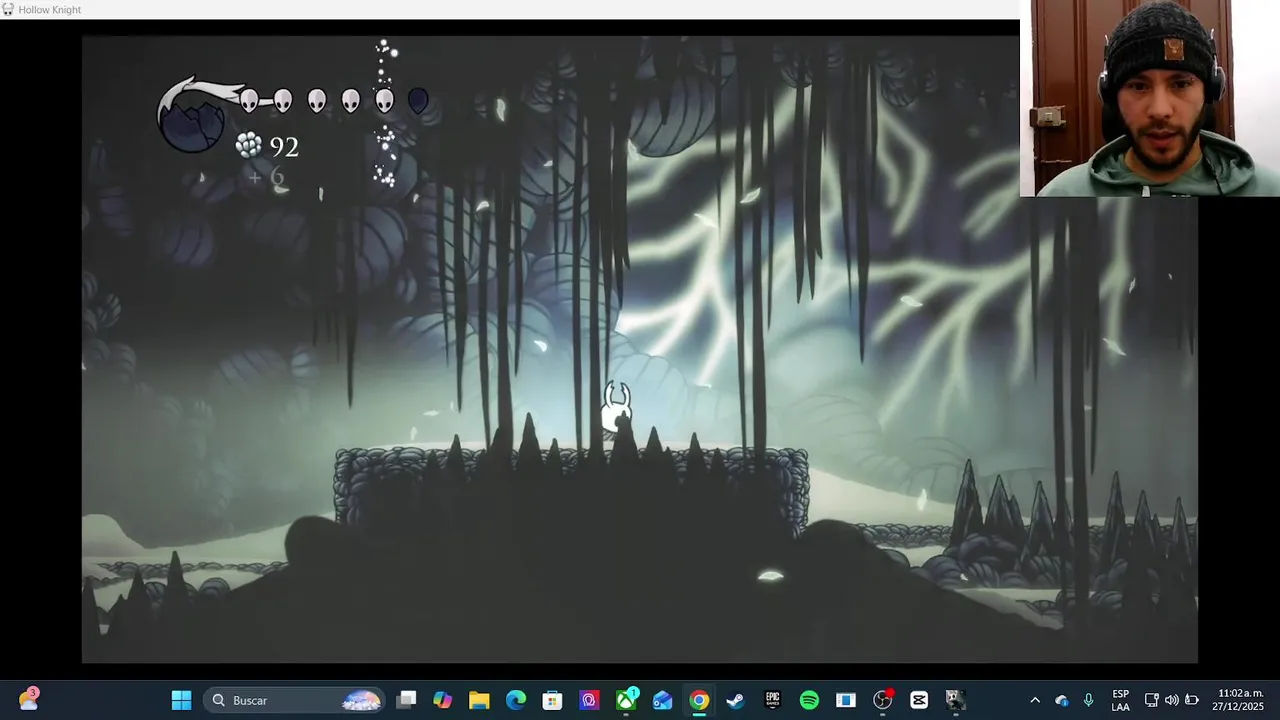Click the Buscar search box in taskbar
1280x720 pixels.
pyautogui.click(x=294, y=700)
